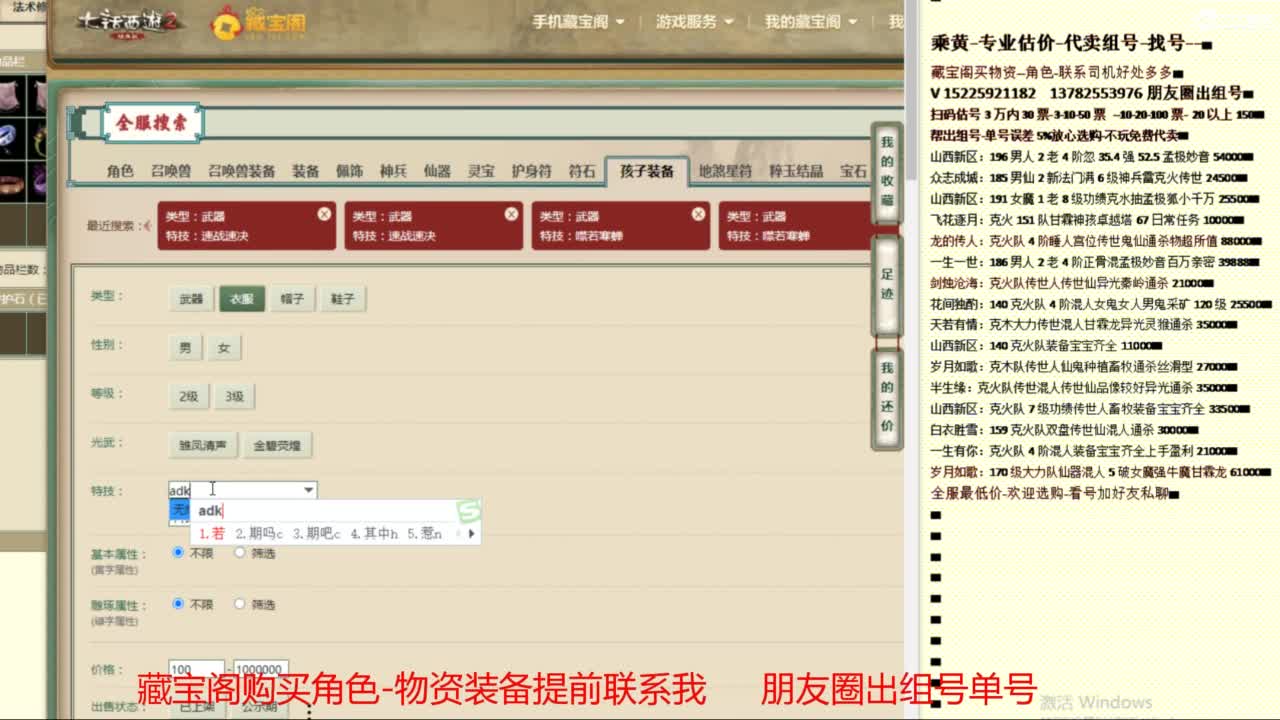The image size is (1280, 720).
Task: Pick IME candidate 3.期吧
Action: [x=317, y=534]
